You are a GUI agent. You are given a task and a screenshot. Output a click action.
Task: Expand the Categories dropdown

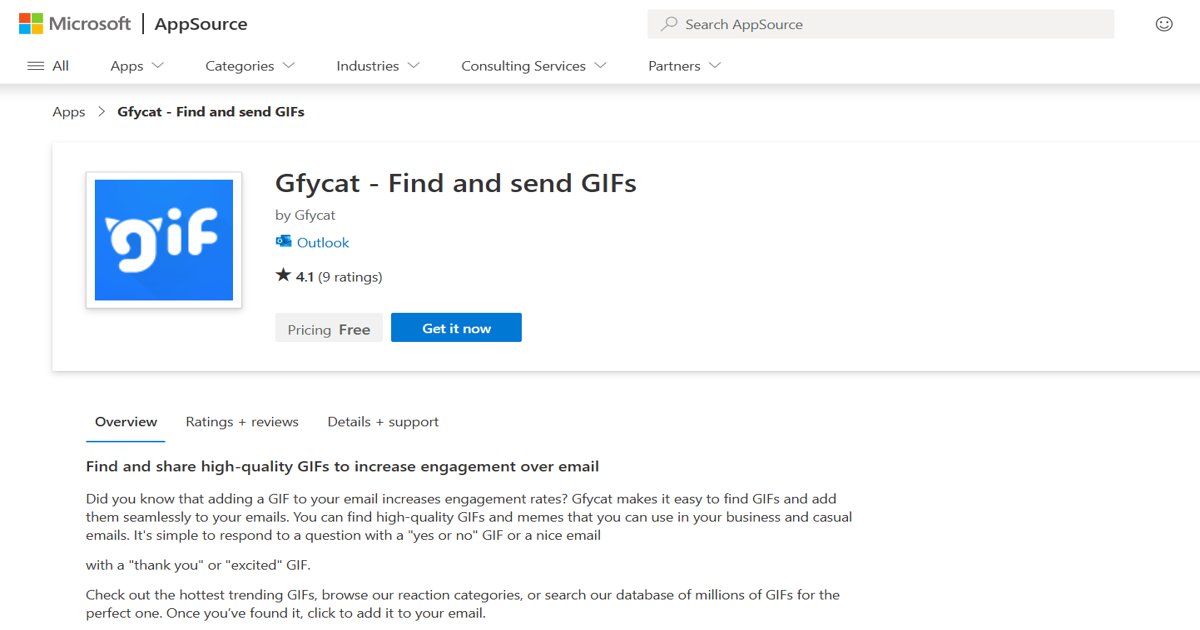pos(250,66)
